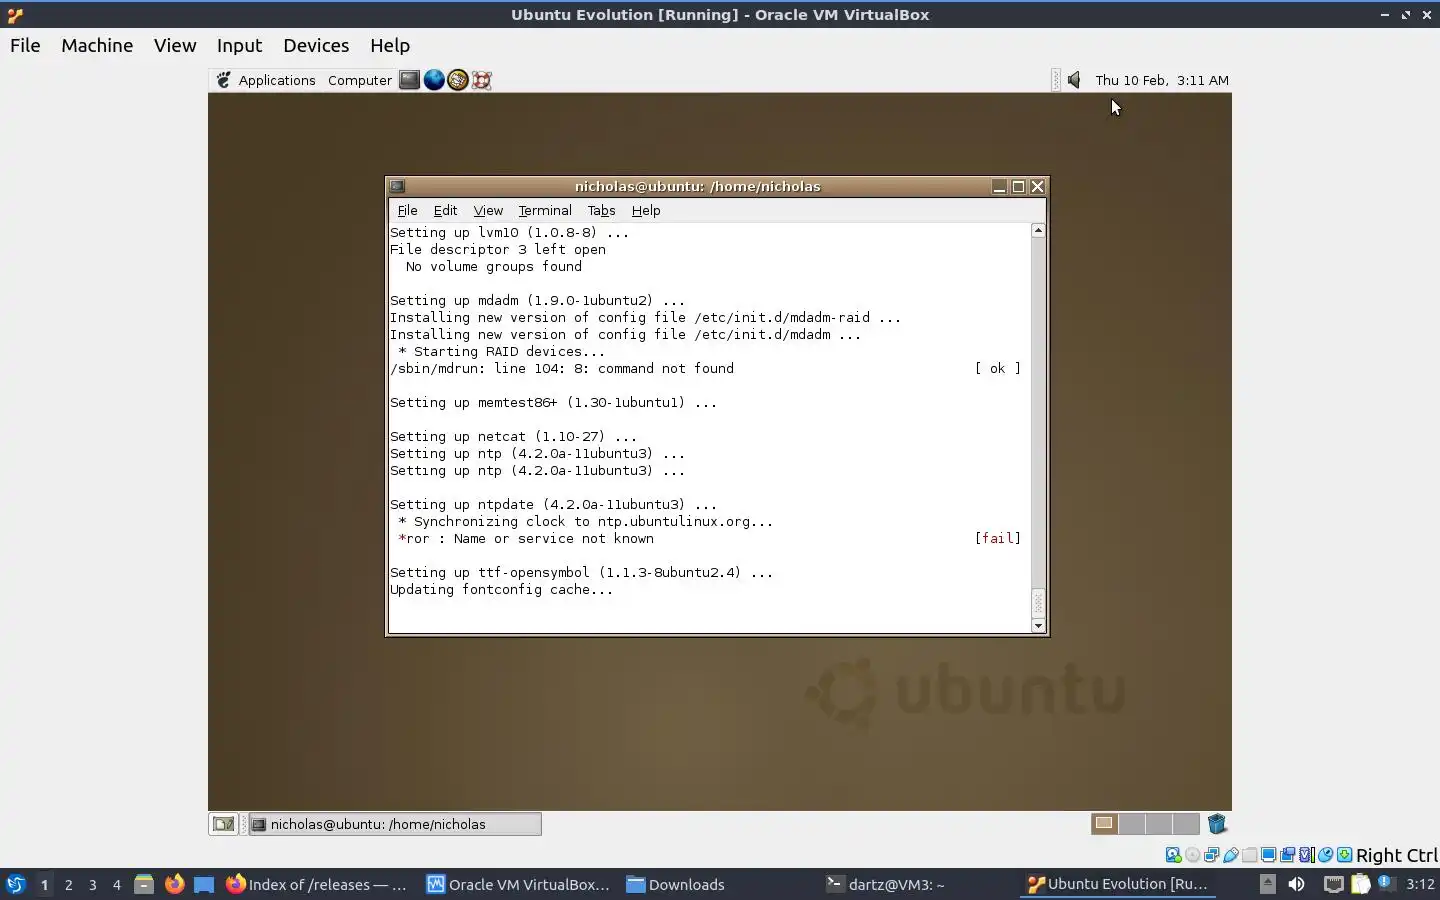This screenshot has width=1440, height=900.
Task: Switch to host virtual desktop 4
Action: click(117, 884)
